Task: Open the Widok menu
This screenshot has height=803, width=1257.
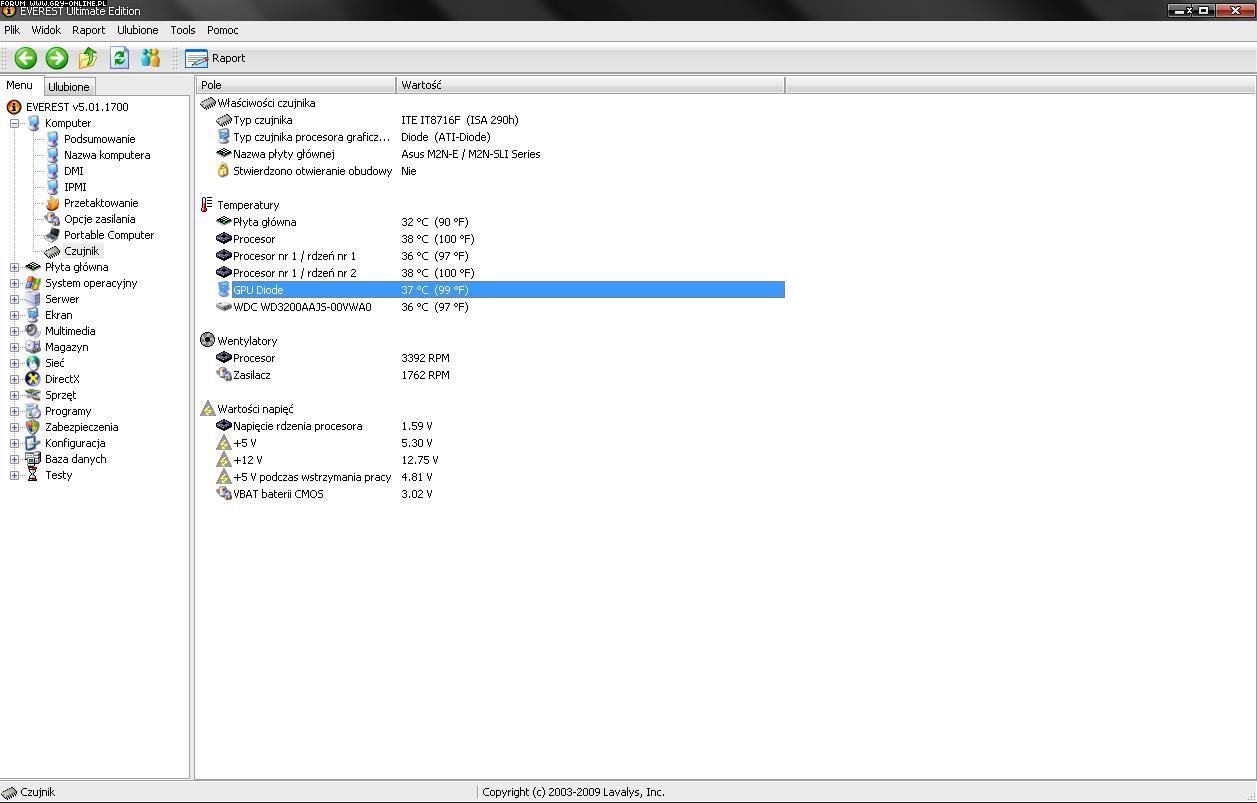Action: [46, 30]
